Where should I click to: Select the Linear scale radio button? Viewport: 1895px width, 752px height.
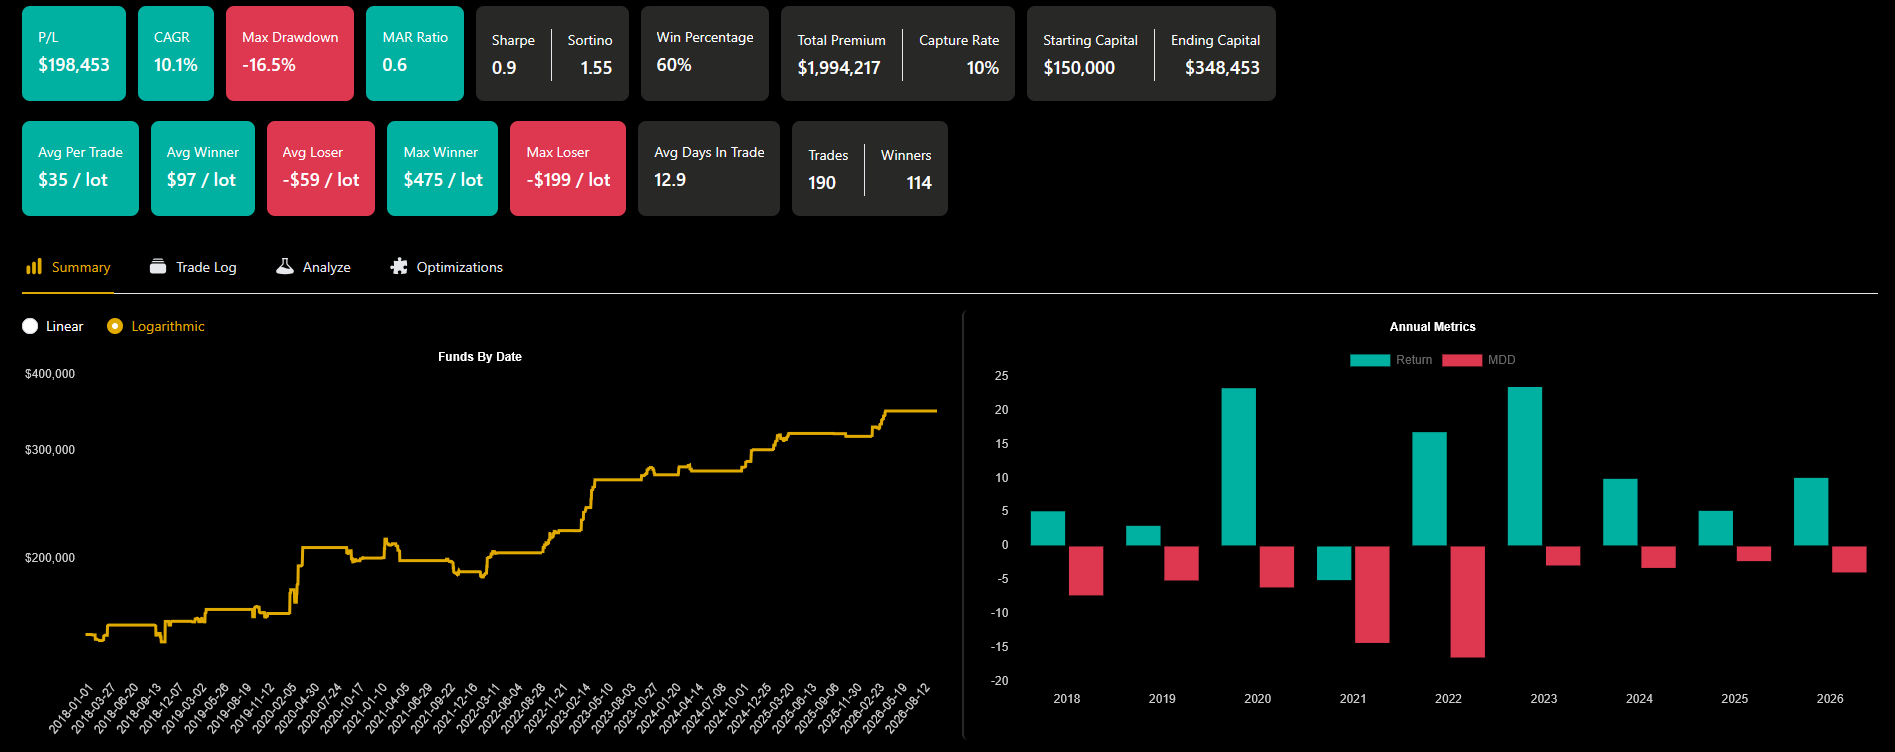point(30,326)
